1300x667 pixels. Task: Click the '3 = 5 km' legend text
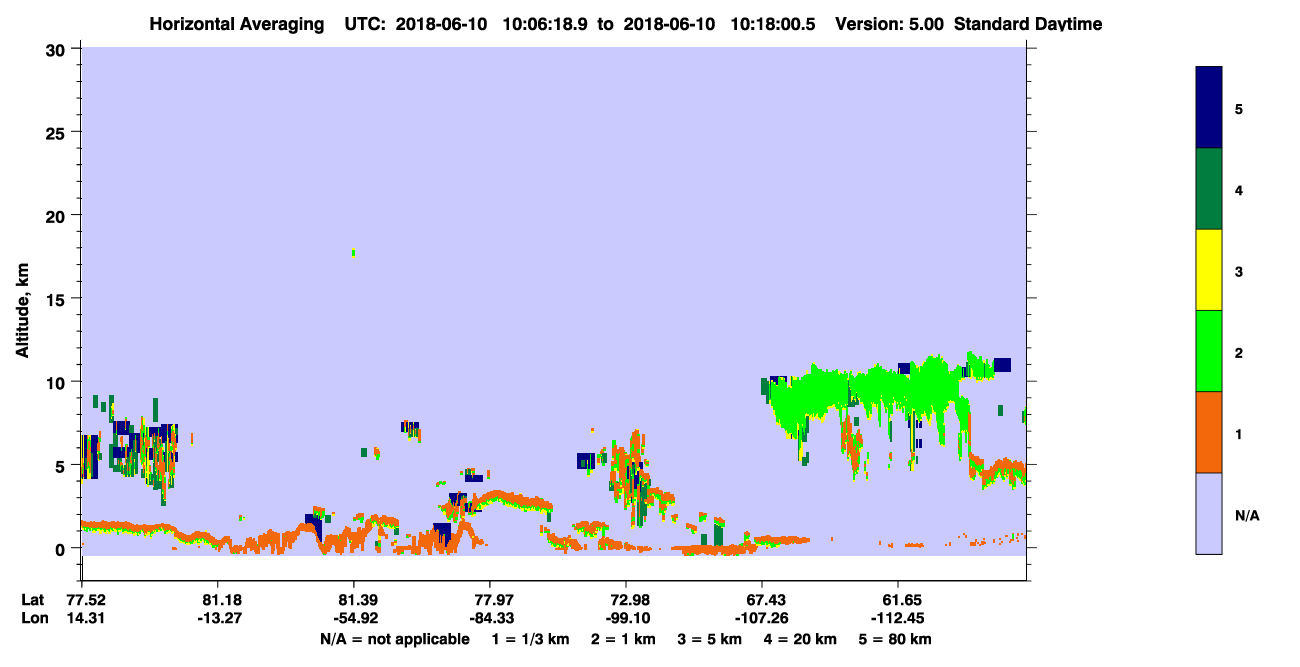click(710, 639)
